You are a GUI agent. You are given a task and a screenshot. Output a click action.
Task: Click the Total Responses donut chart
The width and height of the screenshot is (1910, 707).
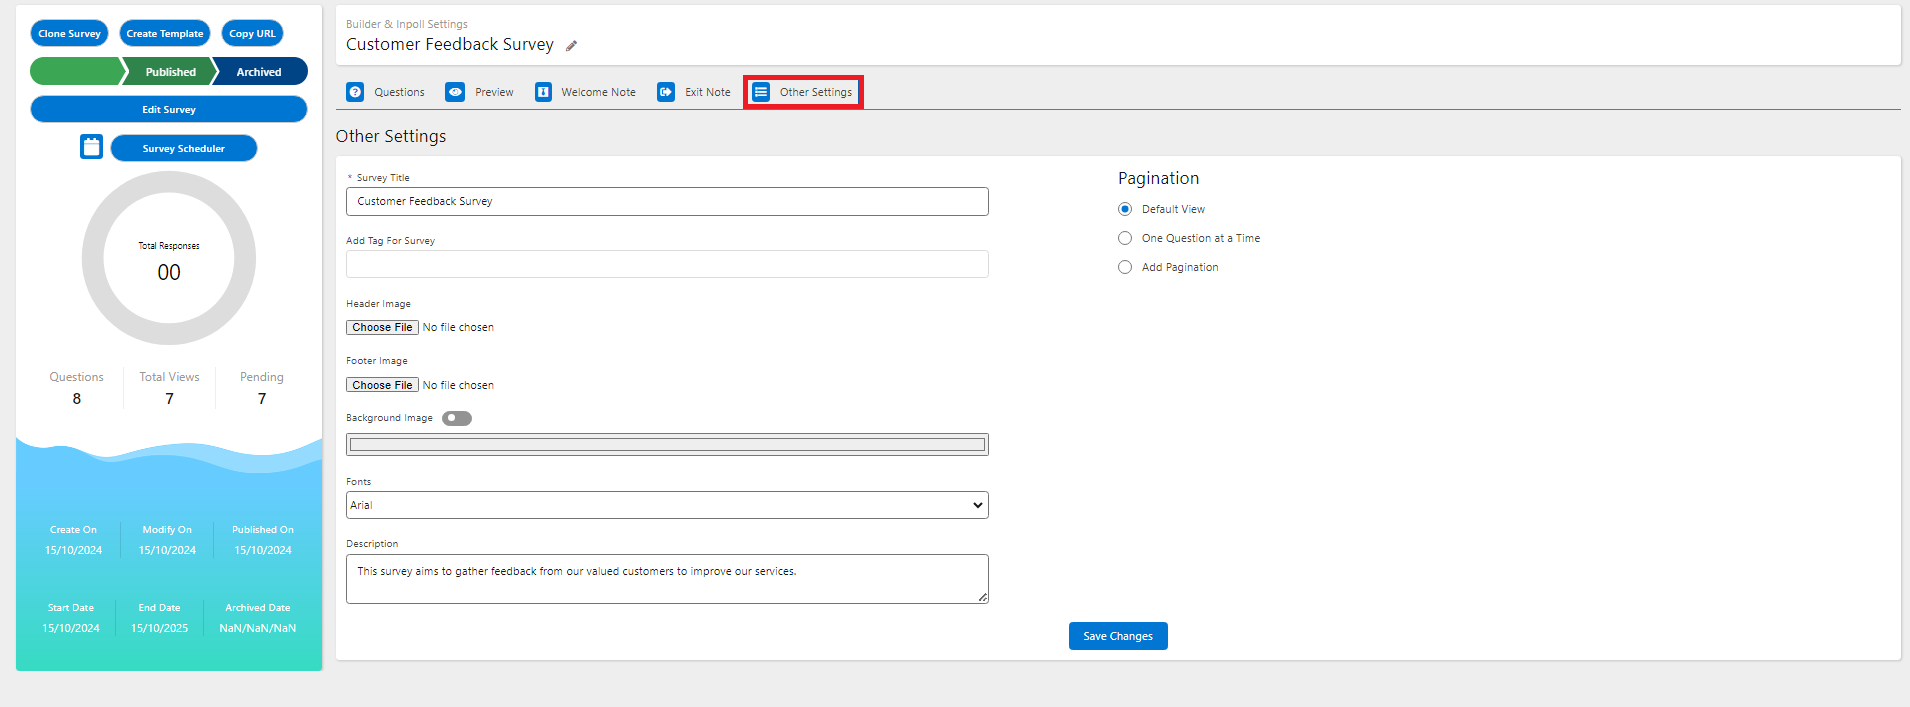tap(169, 258)
